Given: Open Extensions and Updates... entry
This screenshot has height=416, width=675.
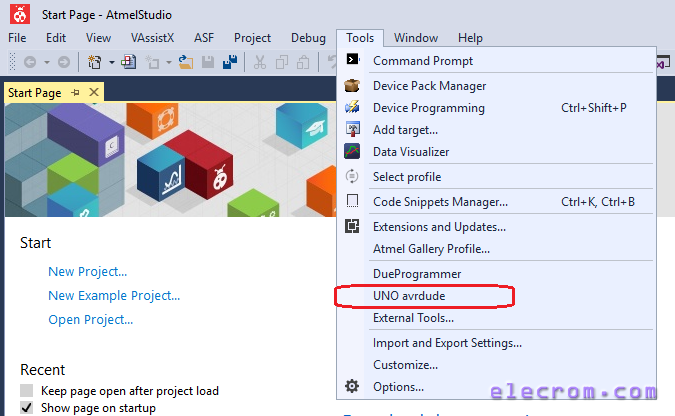Looking at the screenshot, I should [496, 227].
